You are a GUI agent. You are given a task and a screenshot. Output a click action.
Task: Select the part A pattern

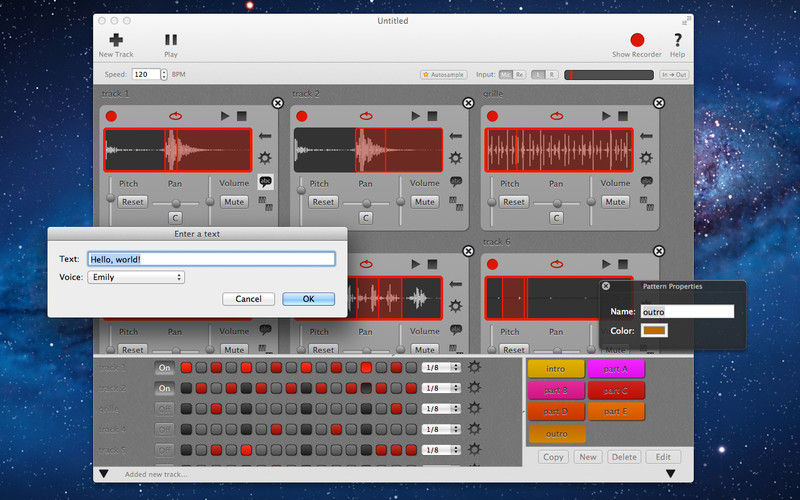615,369
